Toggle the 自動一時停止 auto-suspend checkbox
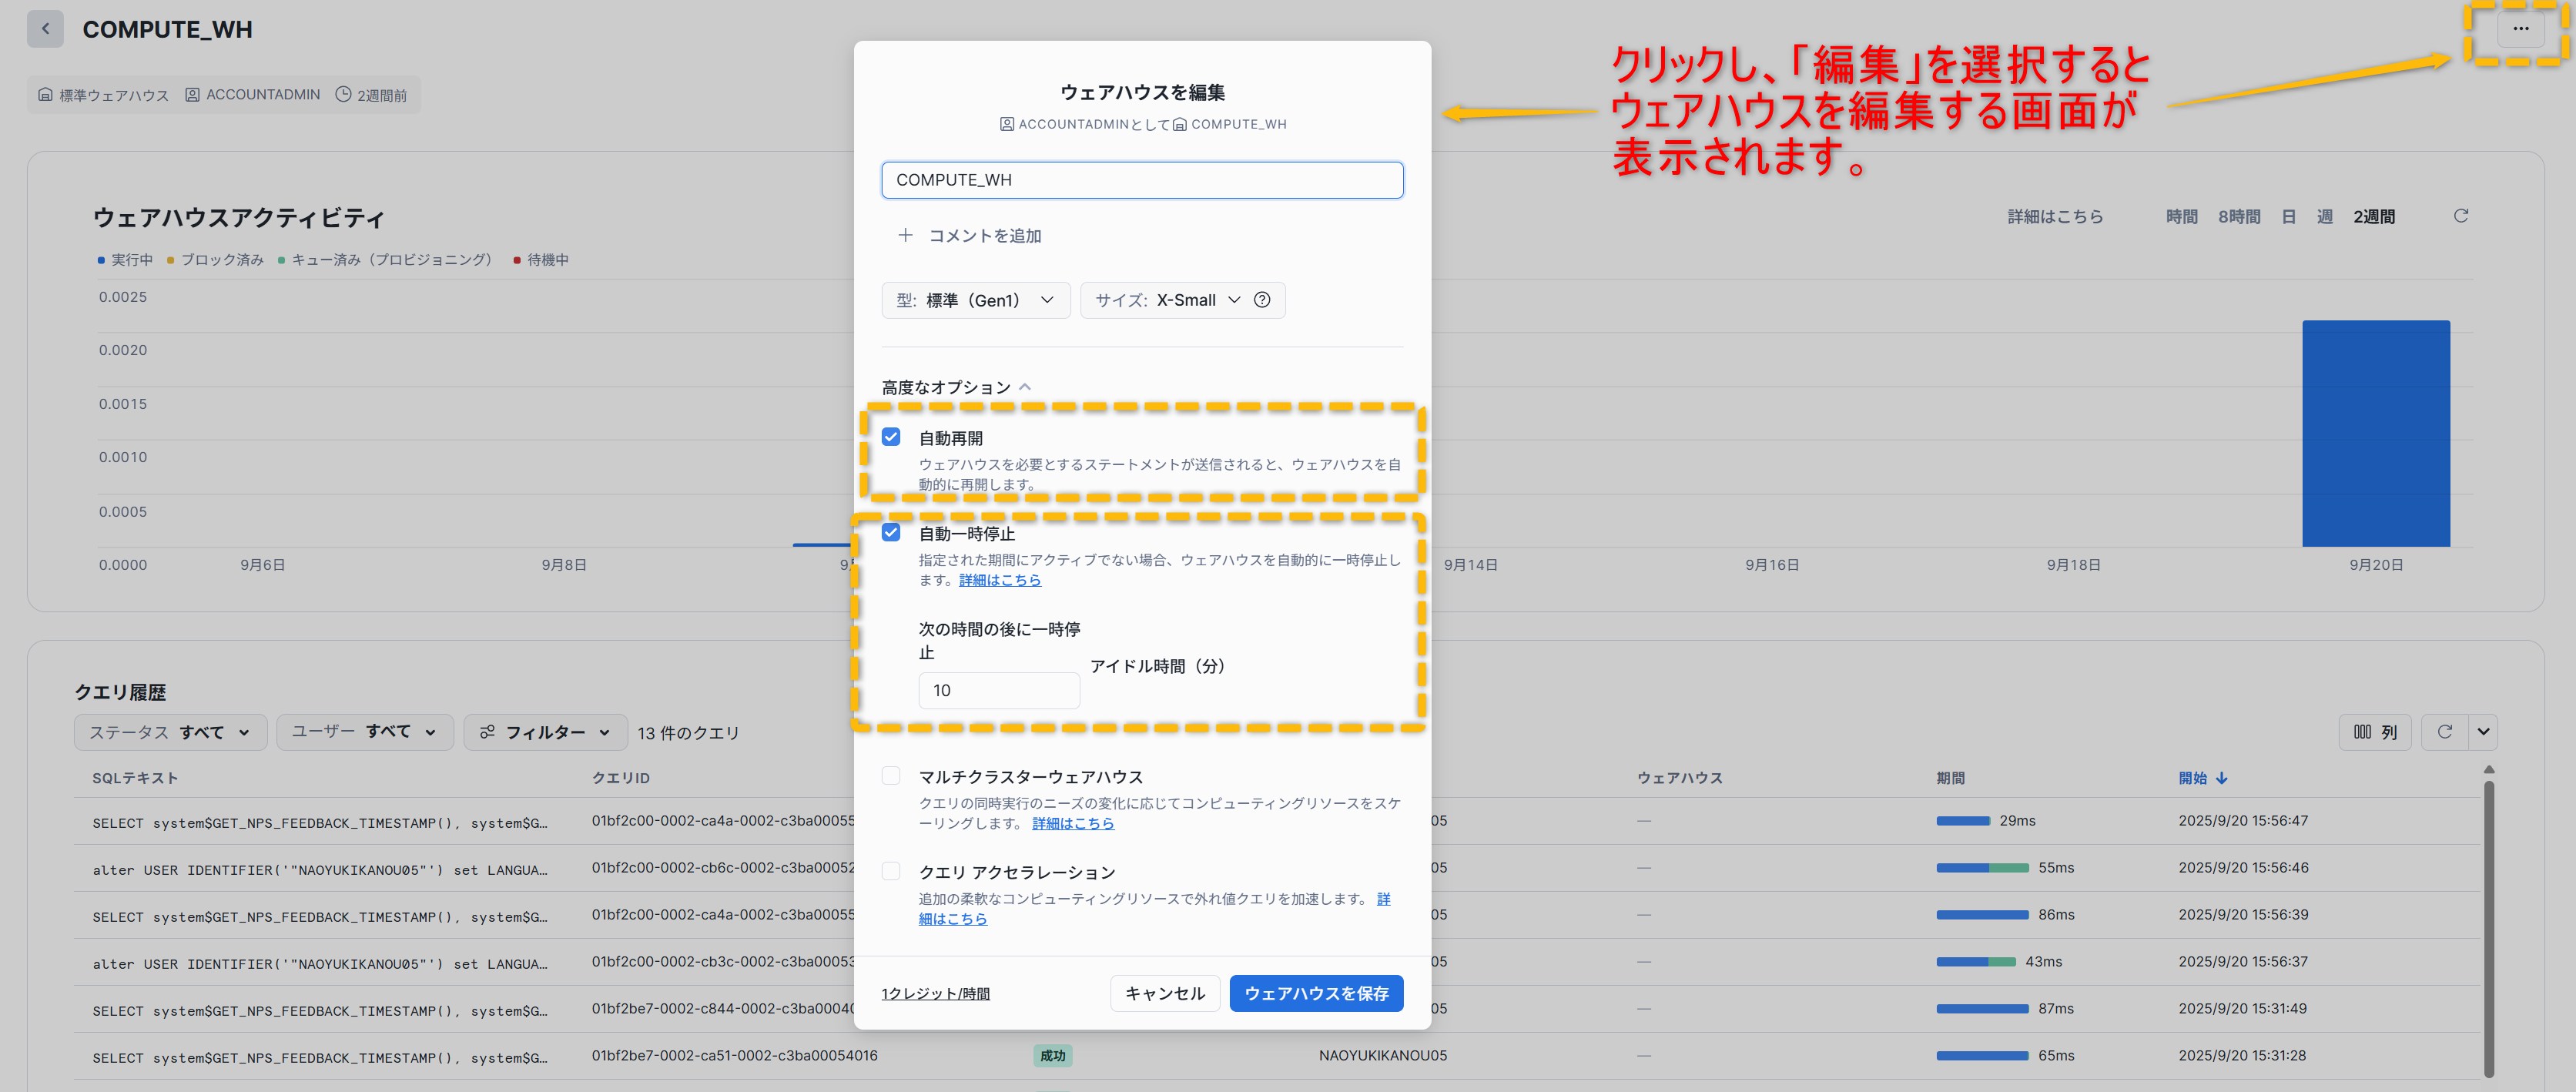 coord(891,532)
